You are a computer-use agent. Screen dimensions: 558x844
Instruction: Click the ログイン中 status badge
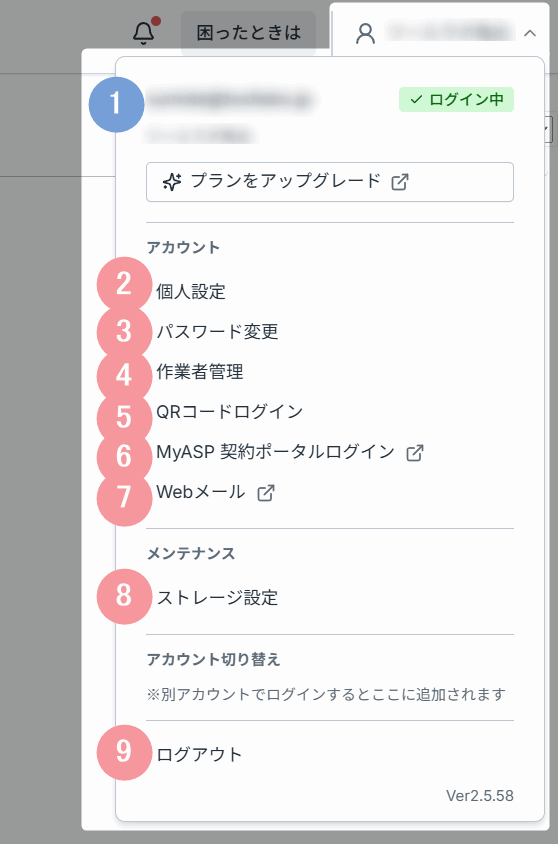[456, 100]
